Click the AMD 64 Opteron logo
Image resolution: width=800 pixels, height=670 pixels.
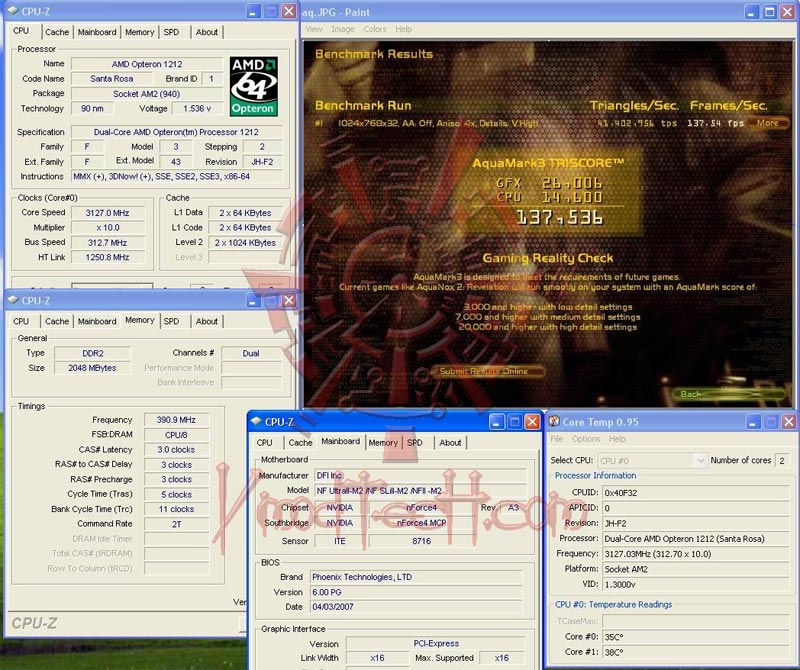pyautogui.click(x=254, y=86)
